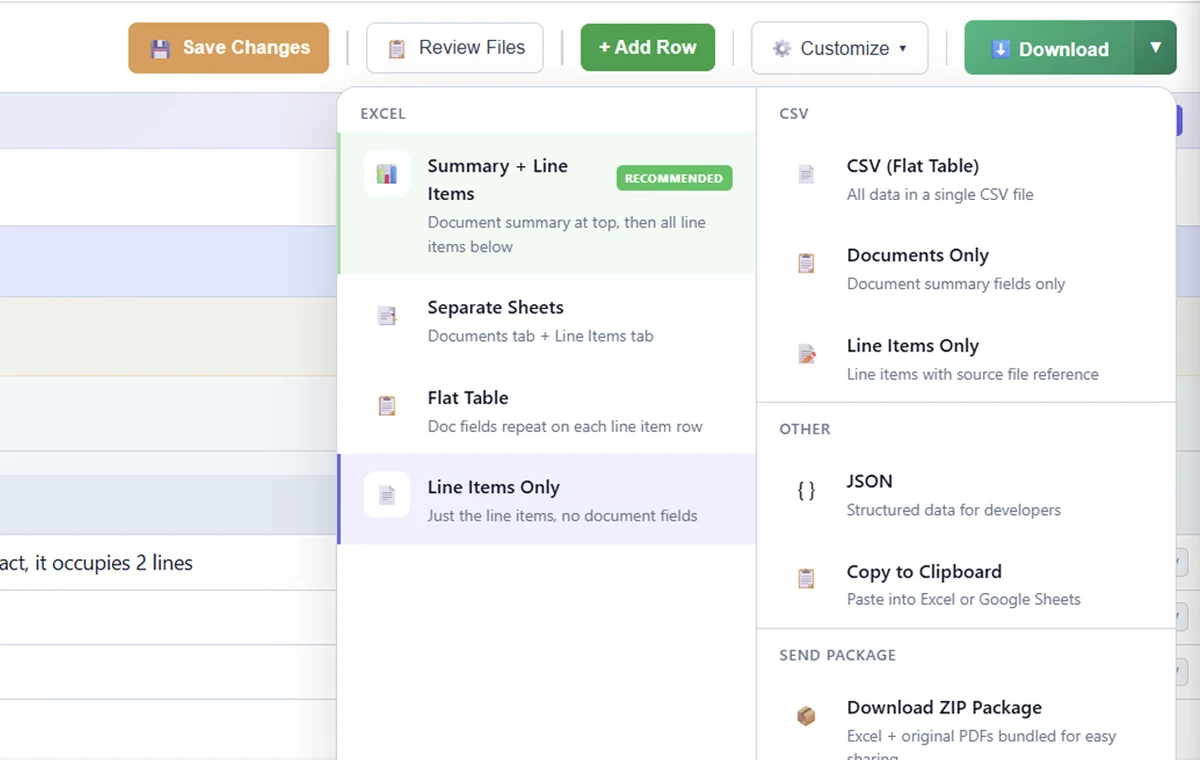
Task: Click the edit-page icon beside CSV Line Items Only
Action: tap(806, 354)
